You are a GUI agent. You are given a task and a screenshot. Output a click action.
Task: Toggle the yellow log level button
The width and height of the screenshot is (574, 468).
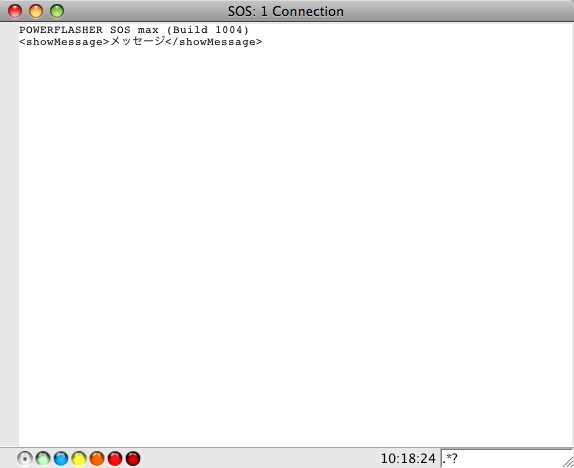pos(79,458)
